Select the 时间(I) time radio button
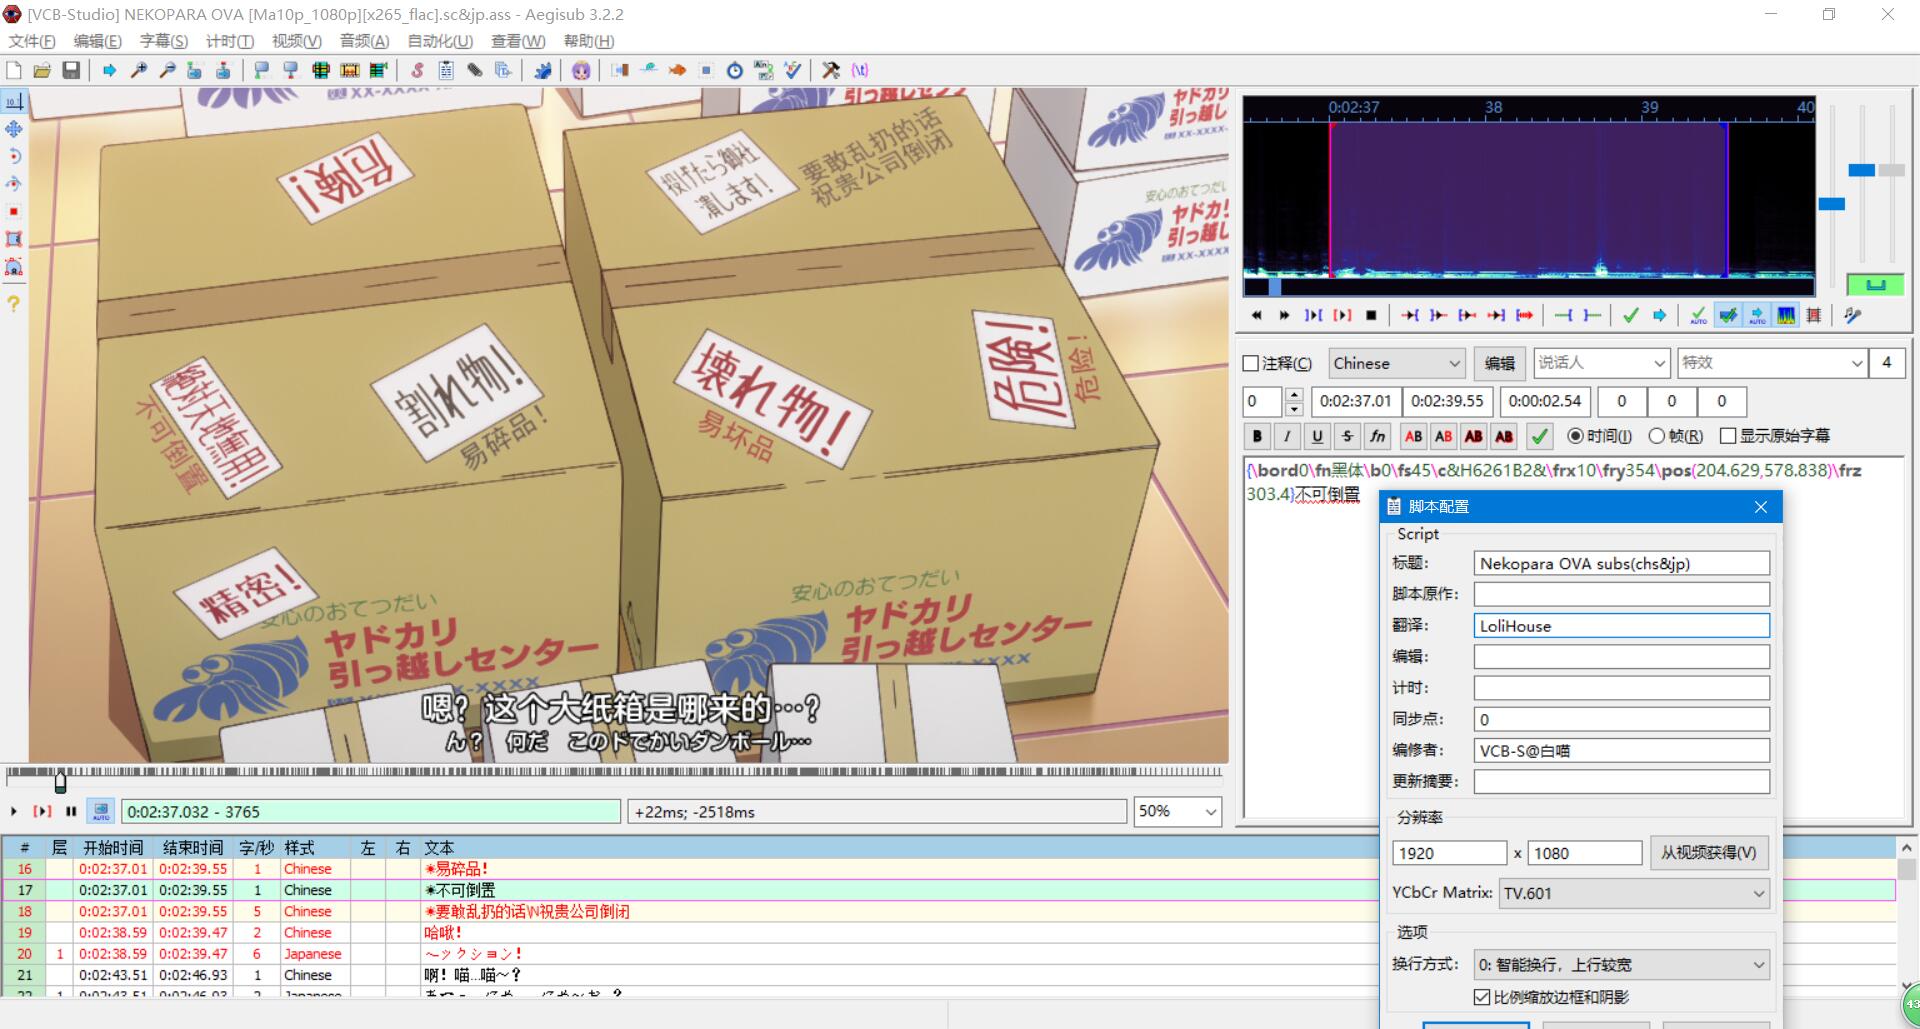 (x=1576, y=436)
